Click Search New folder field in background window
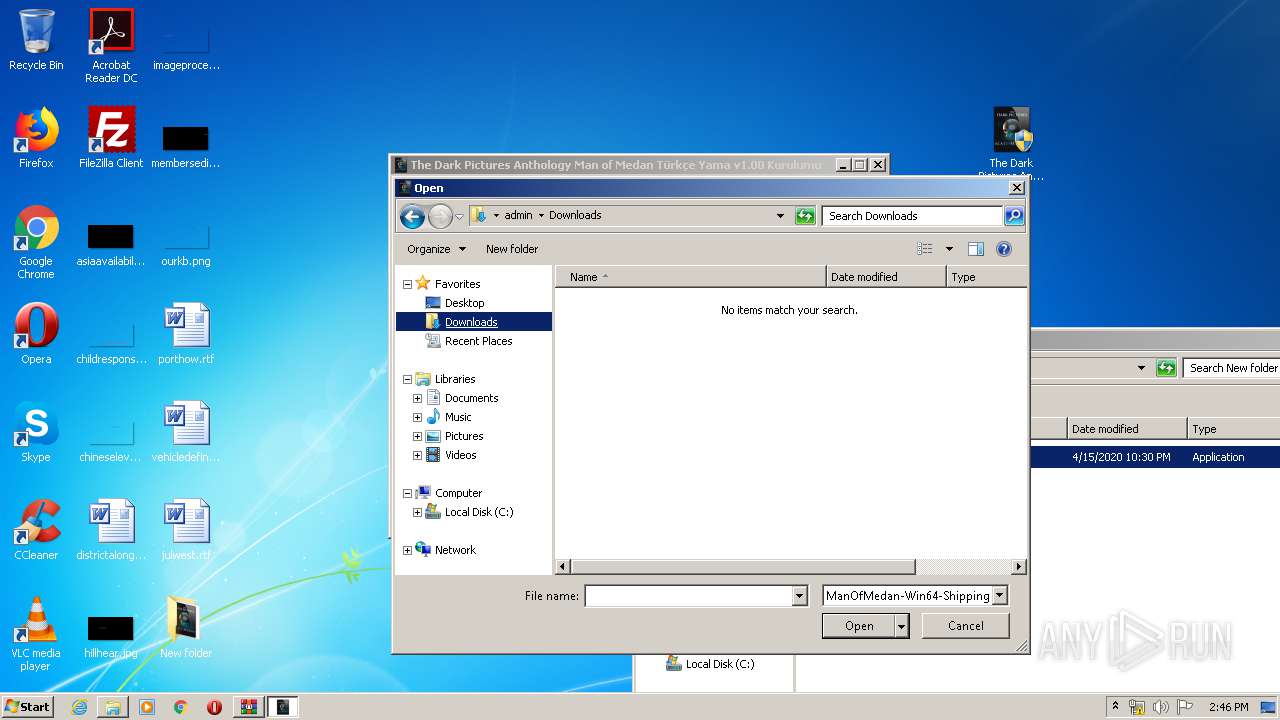 click(x=1232, y=368)
